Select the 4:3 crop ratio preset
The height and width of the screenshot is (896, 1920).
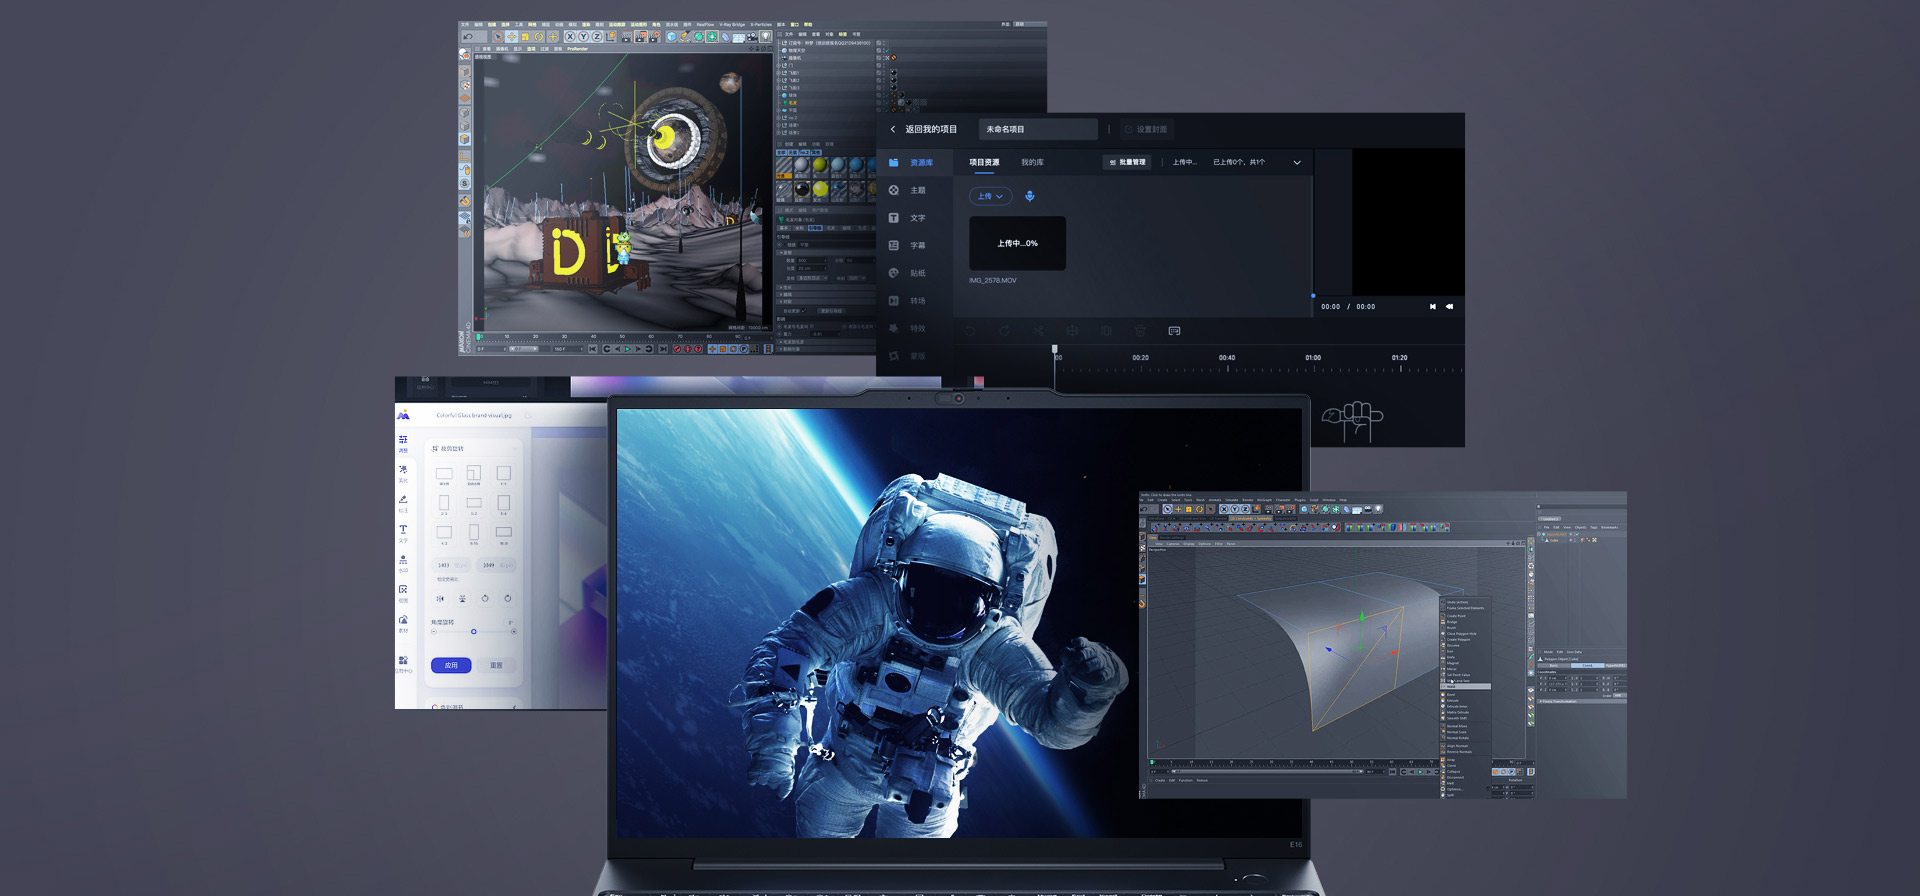click(x=444, y=534)
